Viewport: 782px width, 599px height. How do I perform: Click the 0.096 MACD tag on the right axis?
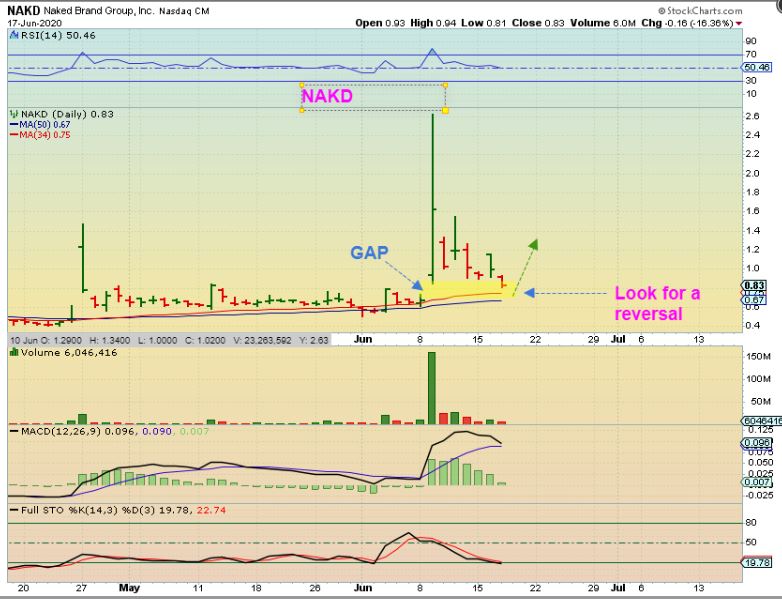(x=757, y=443)
